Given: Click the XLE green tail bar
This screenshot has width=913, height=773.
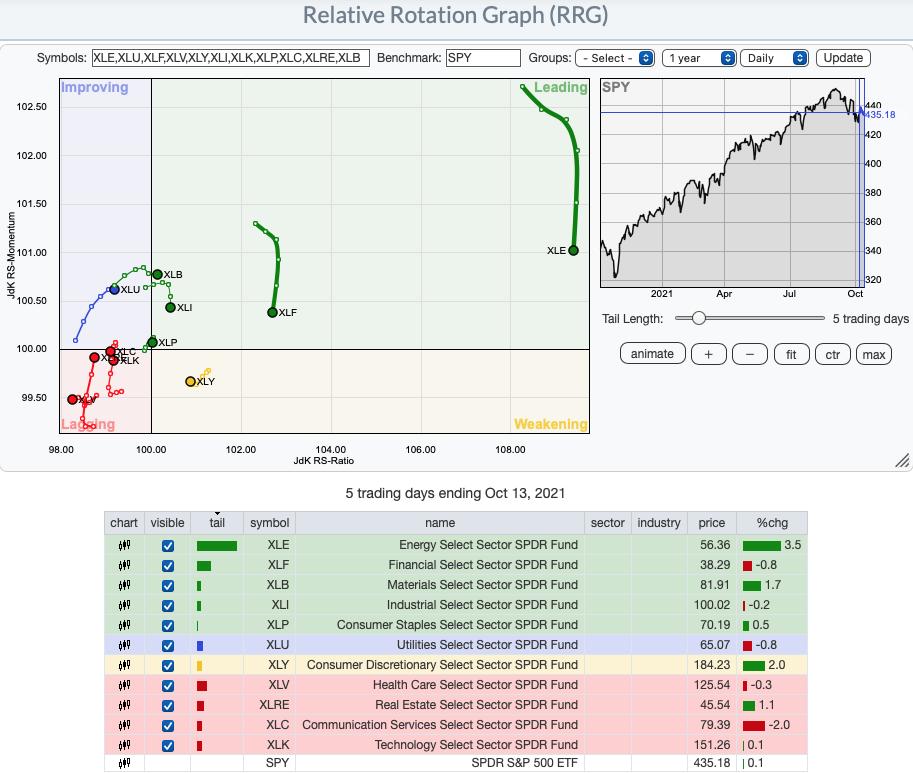Looking at the screenshot, I should 217,545.
